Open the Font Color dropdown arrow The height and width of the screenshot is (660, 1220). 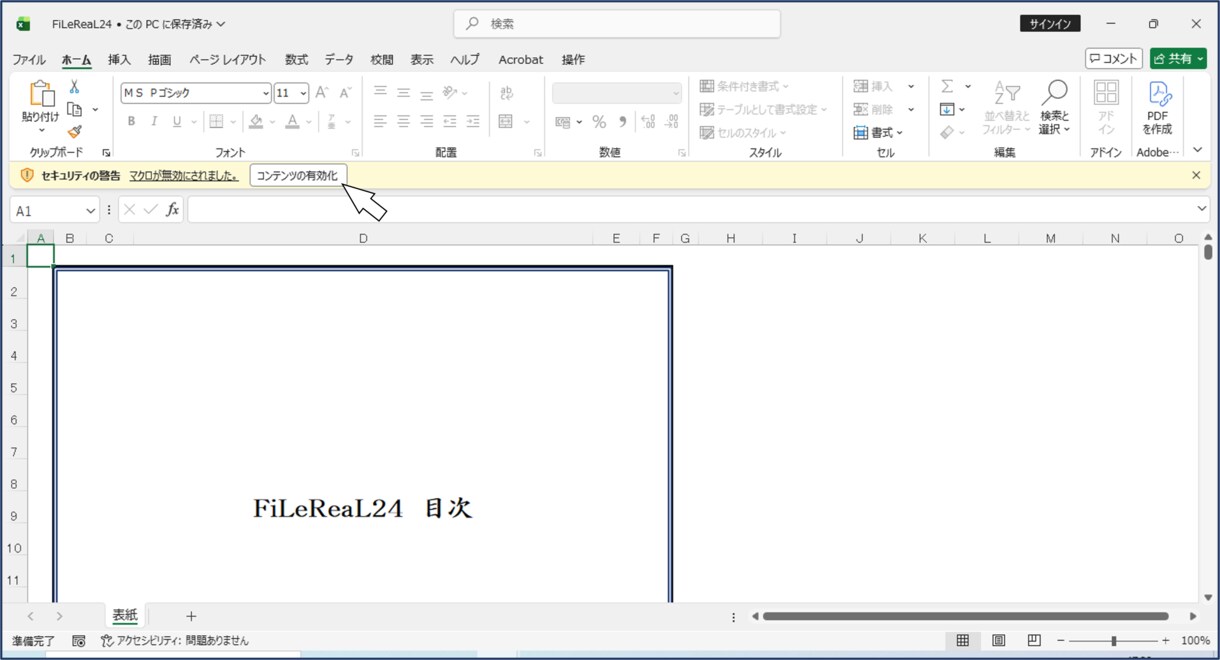(308, 122)
